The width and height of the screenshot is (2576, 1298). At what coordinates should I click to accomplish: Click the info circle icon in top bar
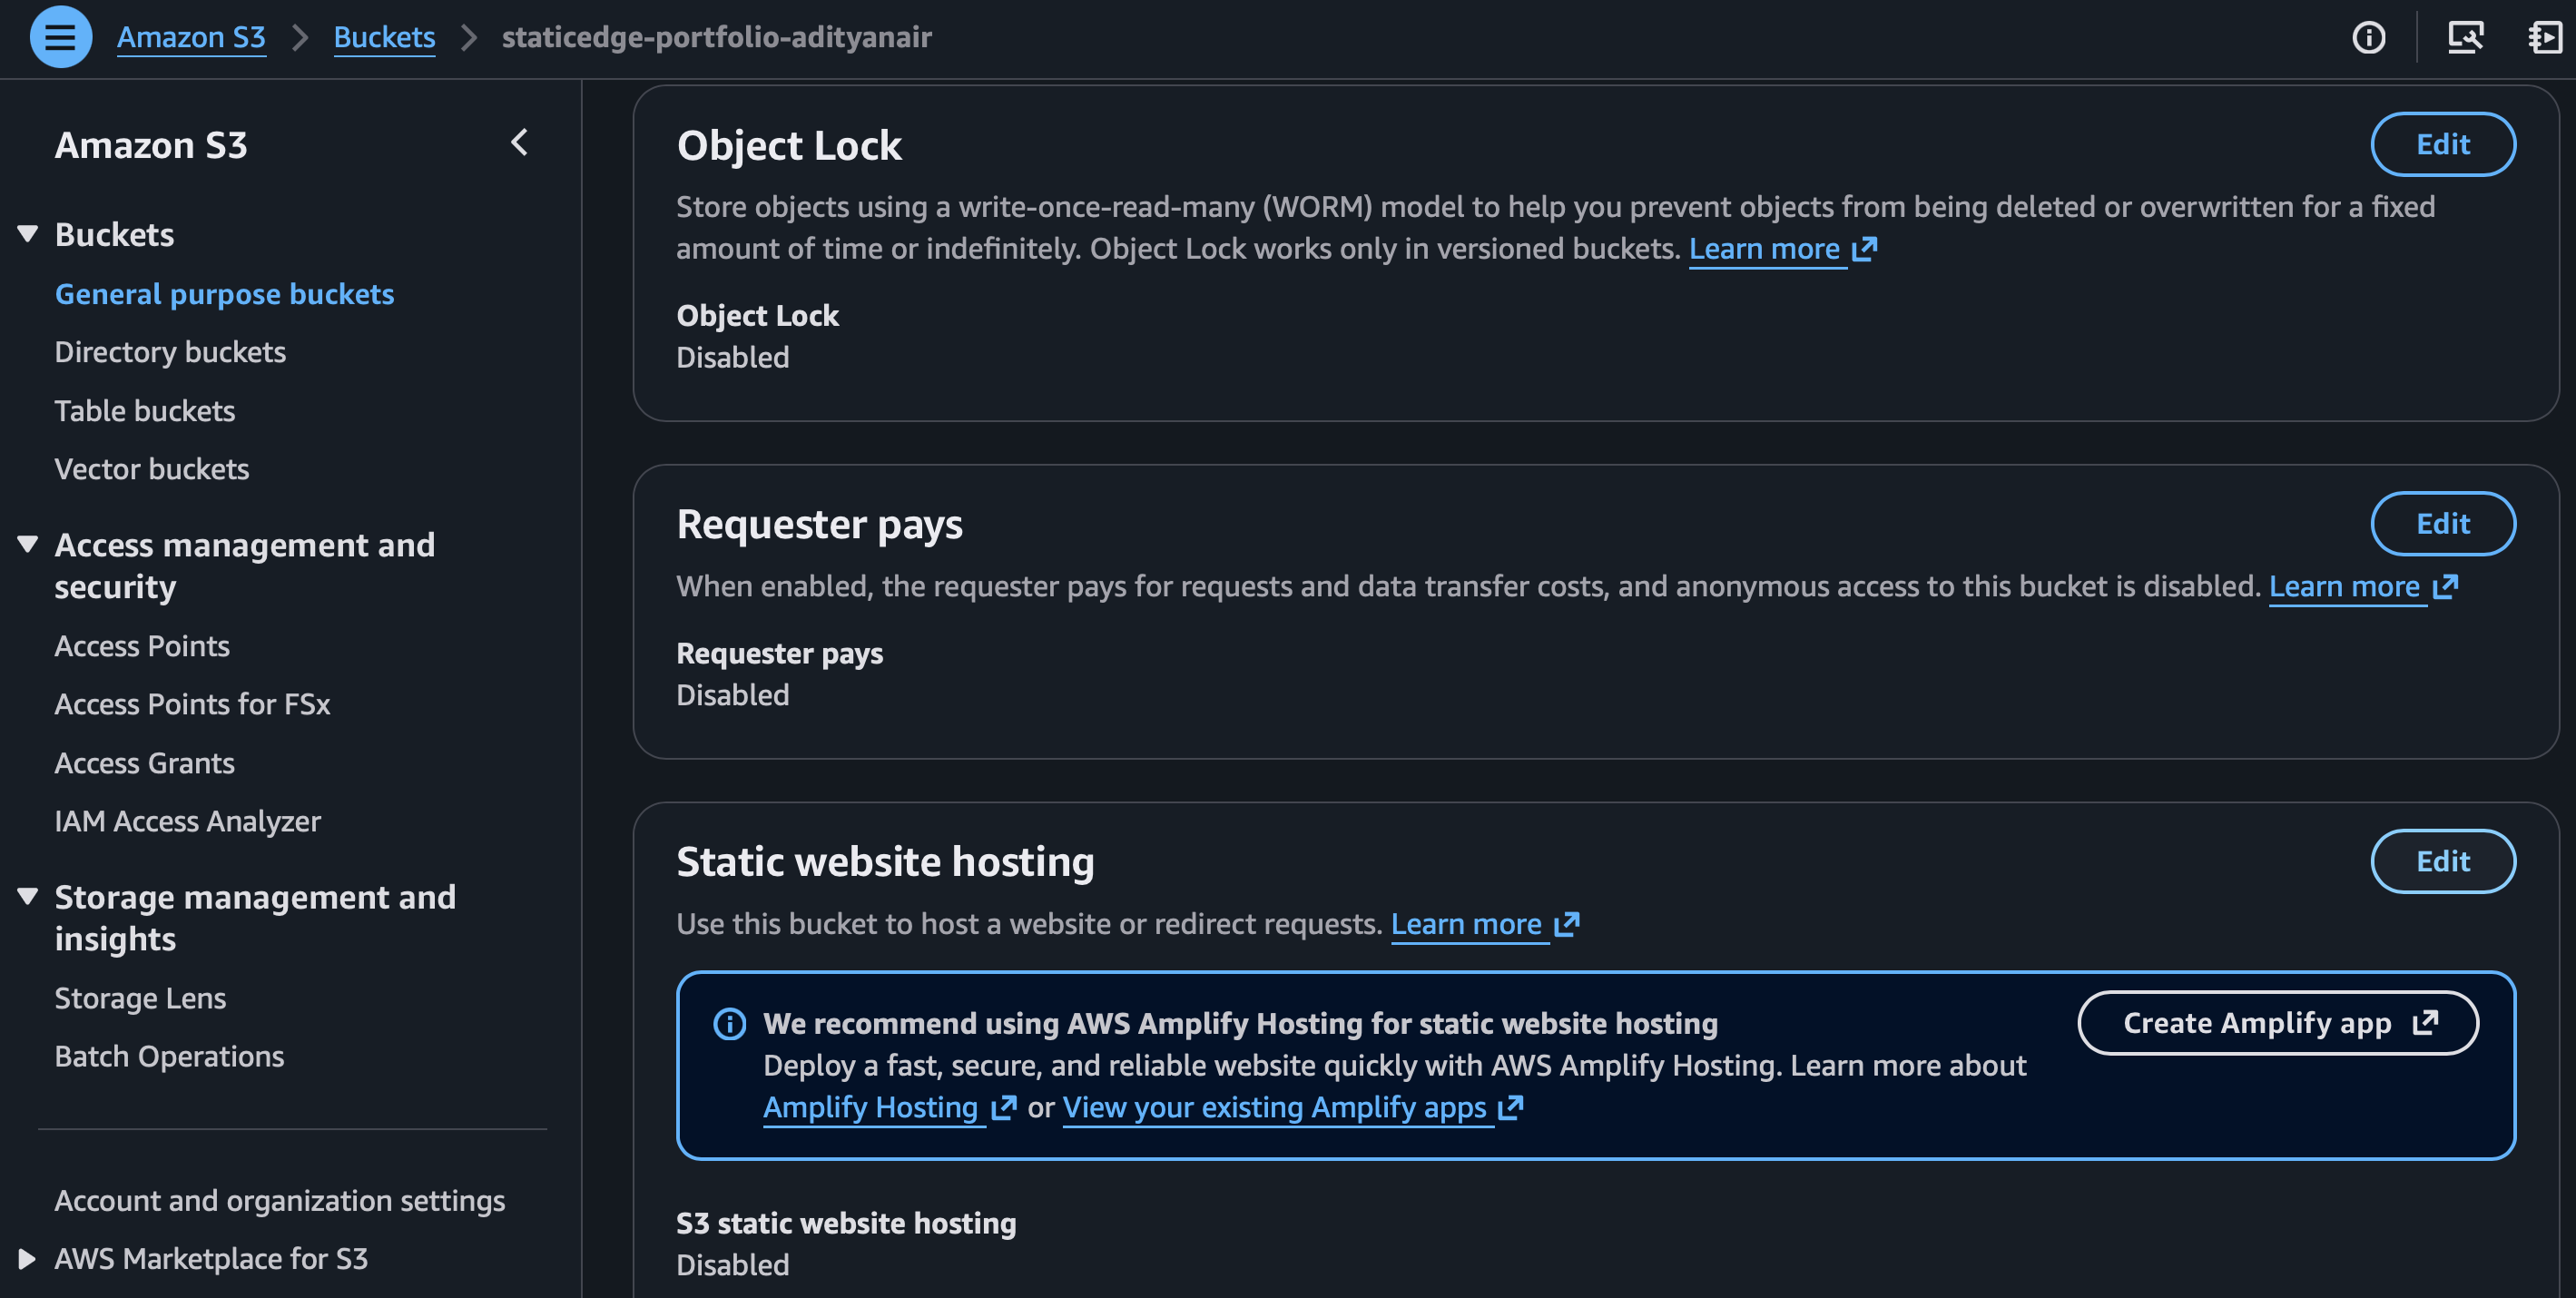[x=2368, y=38]
